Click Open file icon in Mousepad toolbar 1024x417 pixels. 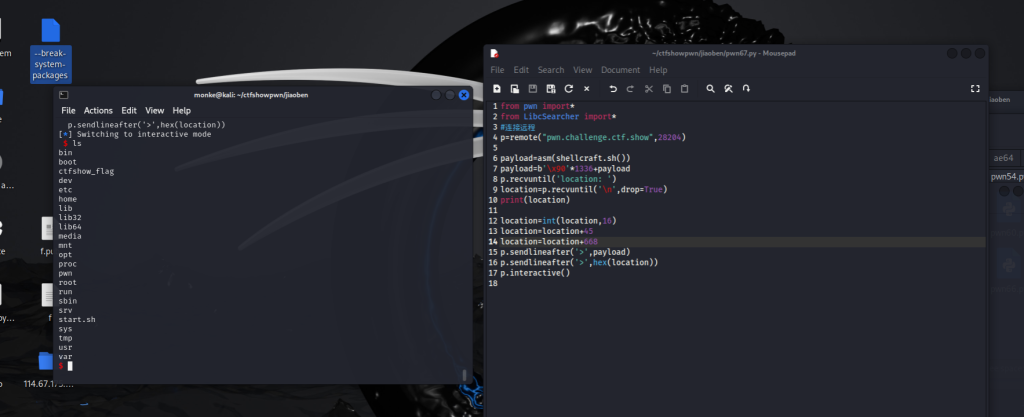pyautogui.click(x=515, y=89)
